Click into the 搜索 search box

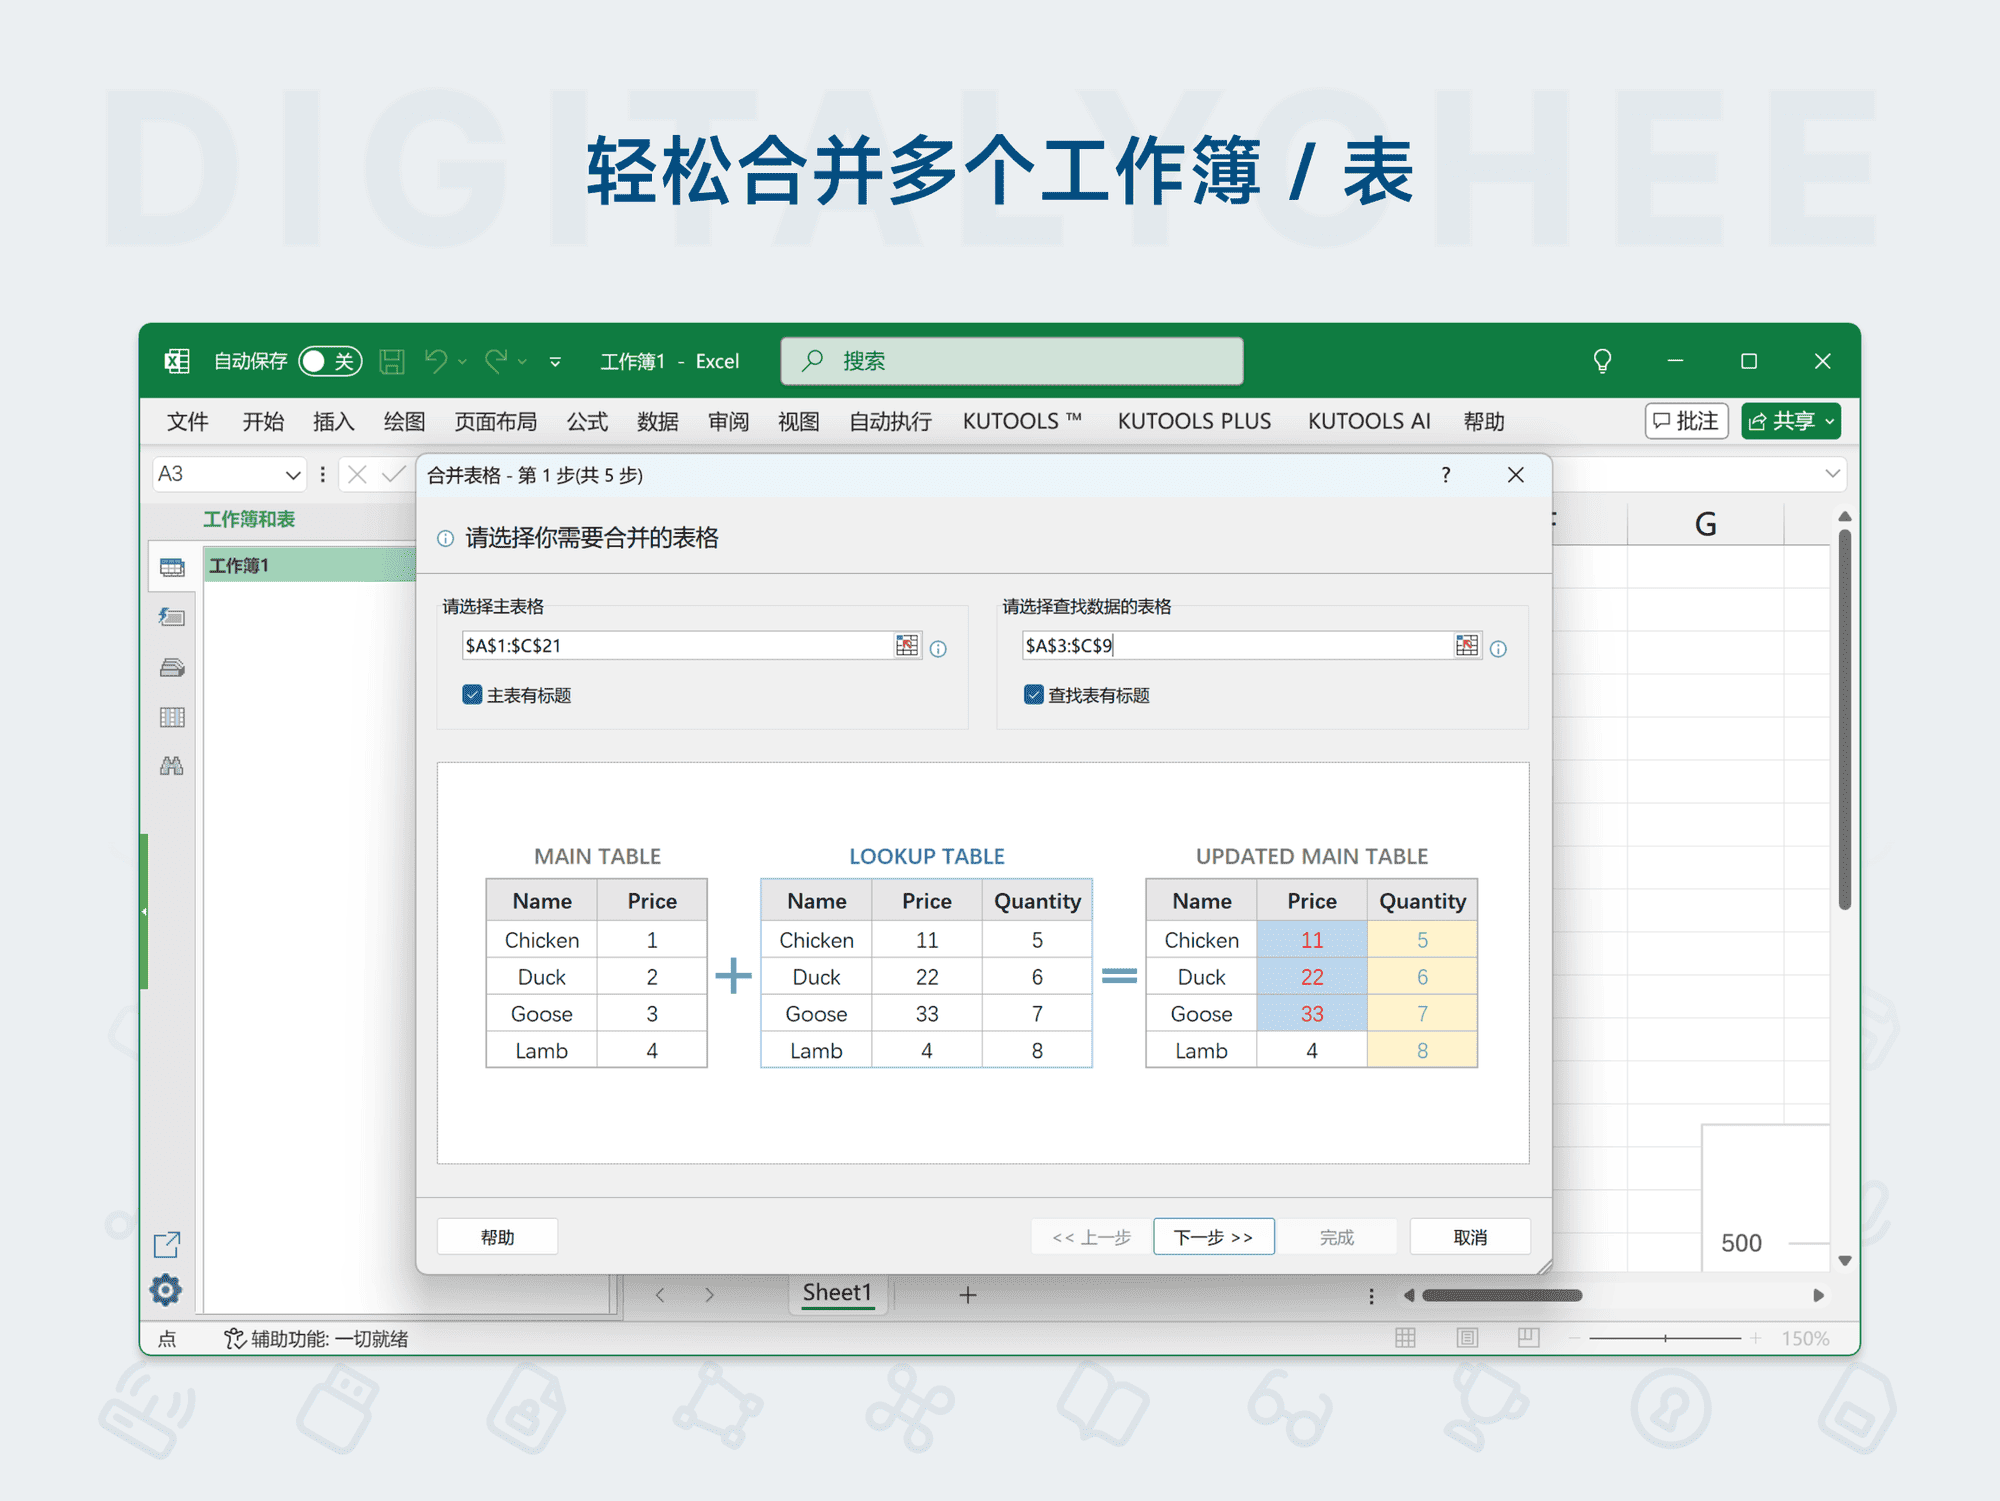pyautogui.click(x=1012, y=361)
